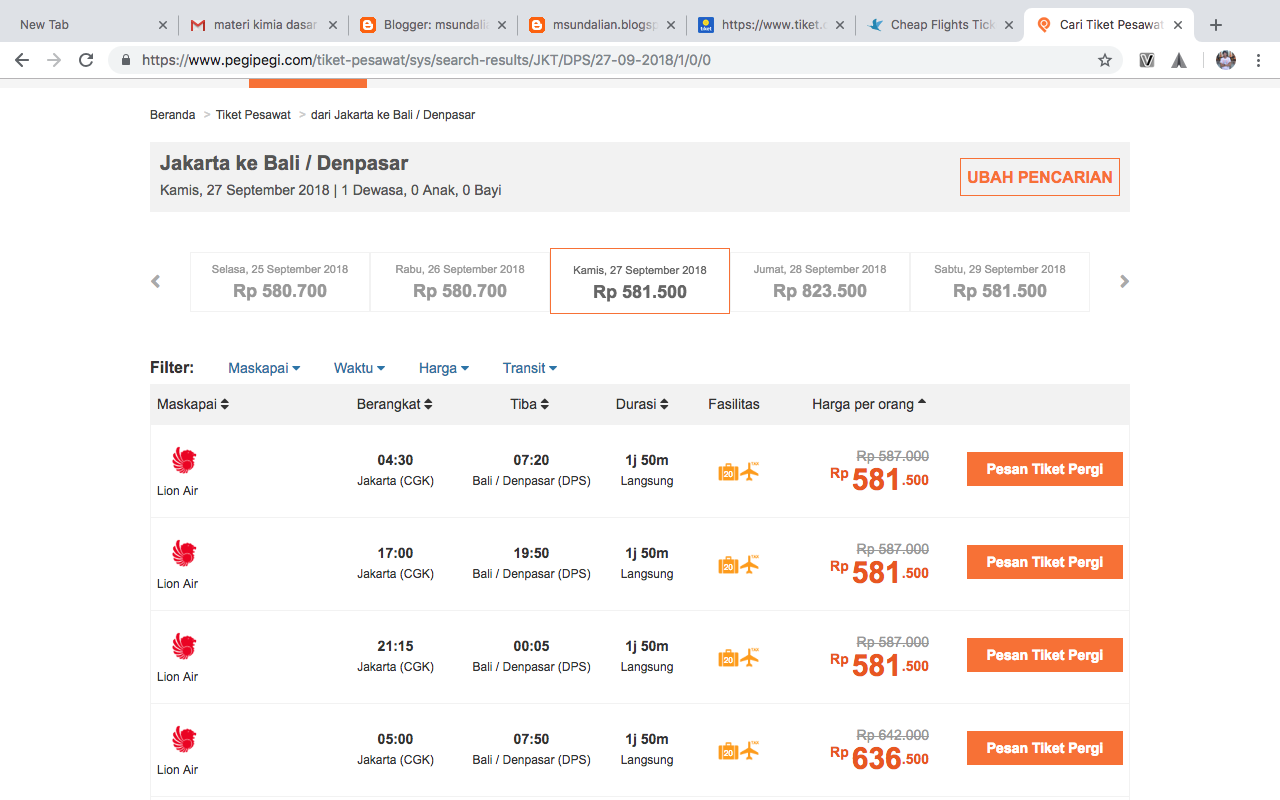Reload the page with refresh icon
The height and width of the screenshot is (800, 1280).
pyautogui.click(x=86, y=60)
